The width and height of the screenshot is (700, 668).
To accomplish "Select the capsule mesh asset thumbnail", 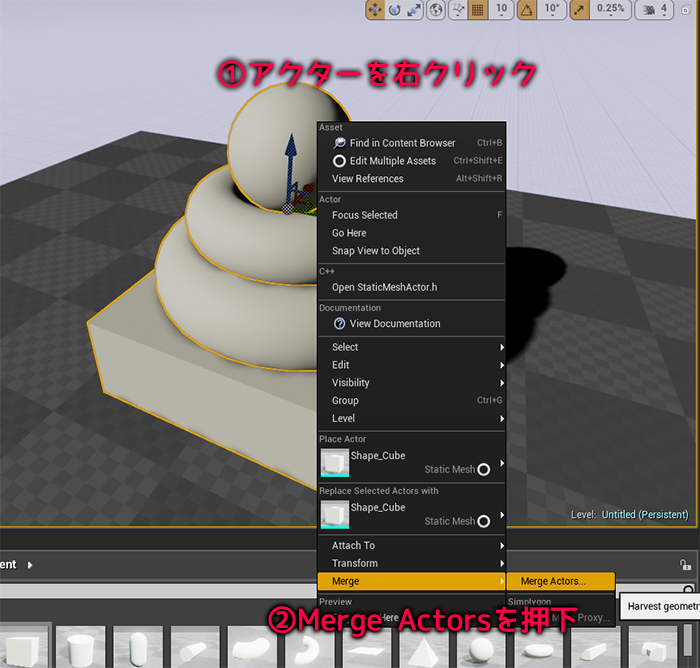I will (138, 647).
